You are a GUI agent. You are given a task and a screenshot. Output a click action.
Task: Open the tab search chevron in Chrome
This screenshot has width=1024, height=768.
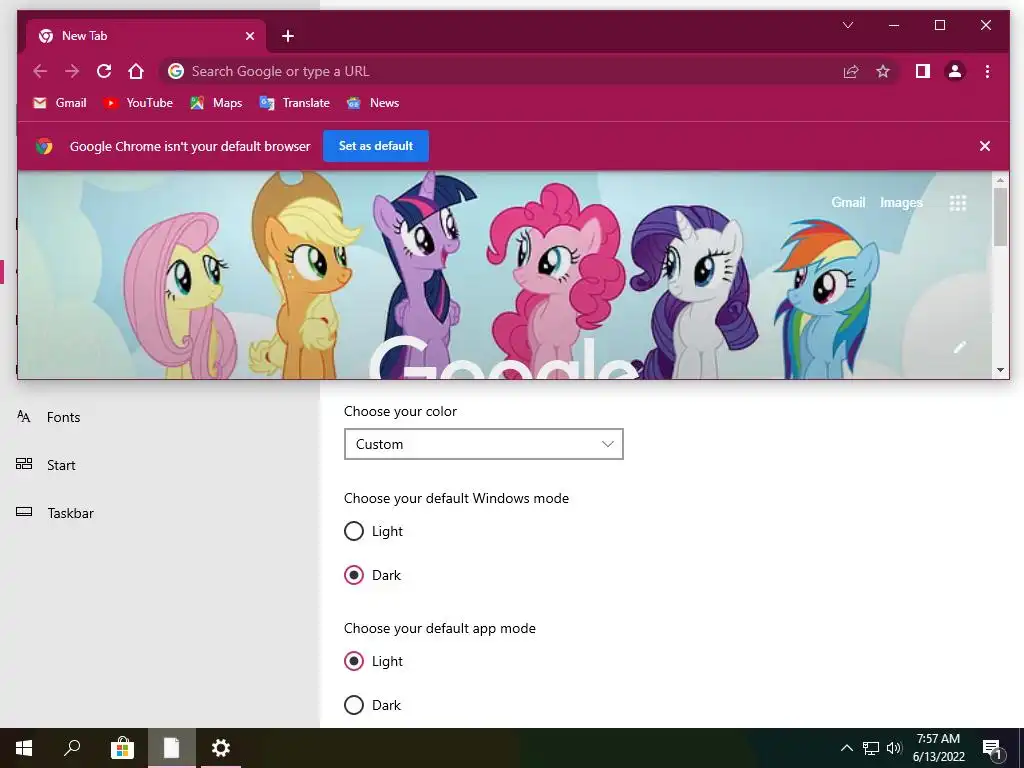[x=848, y=25]
